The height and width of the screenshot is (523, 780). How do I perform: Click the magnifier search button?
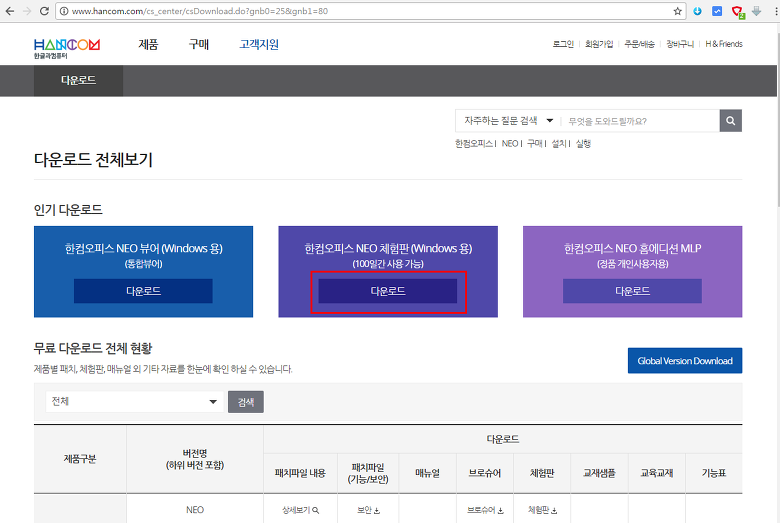click(730, 121)
